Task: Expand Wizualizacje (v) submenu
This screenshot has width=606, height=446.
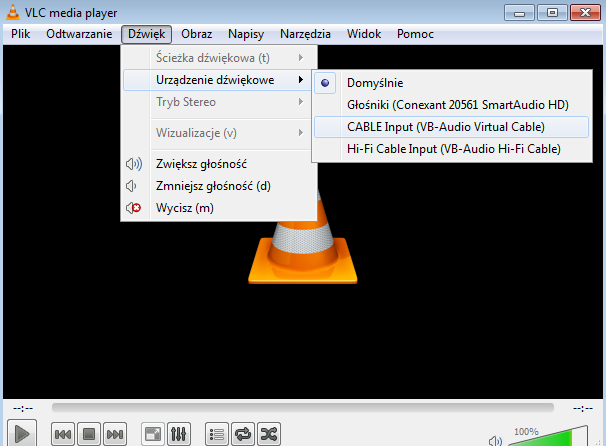Action: [x=219, y=133]
